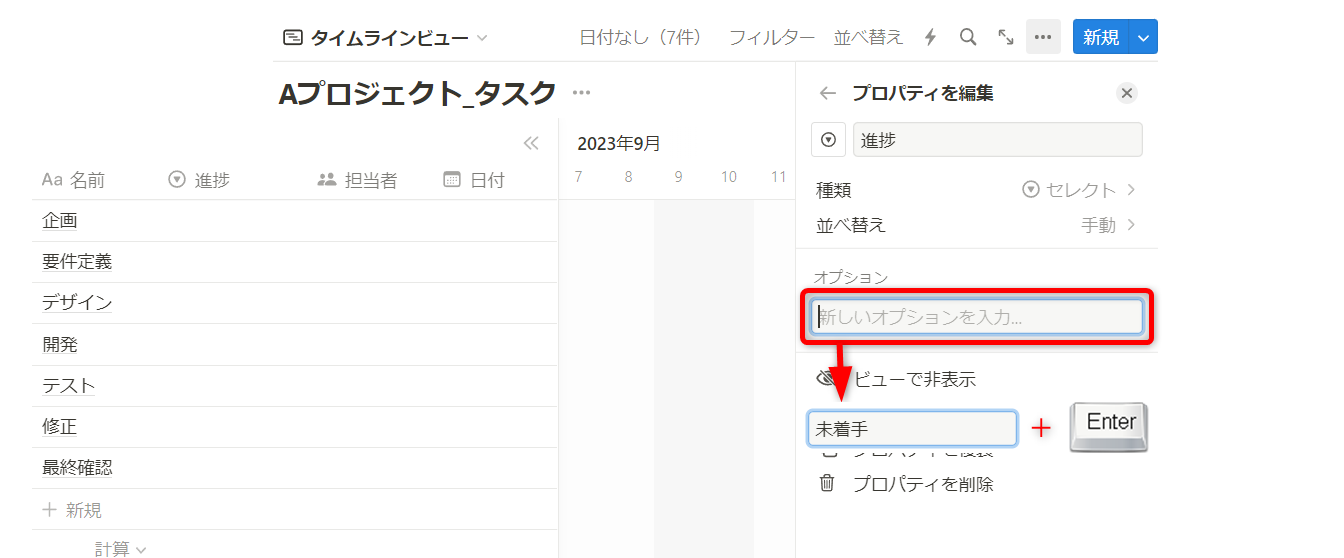The height and width of the screenshot is (558, 1344).
Task: Click the blue 新規 button
Action: coord(1100,37)
